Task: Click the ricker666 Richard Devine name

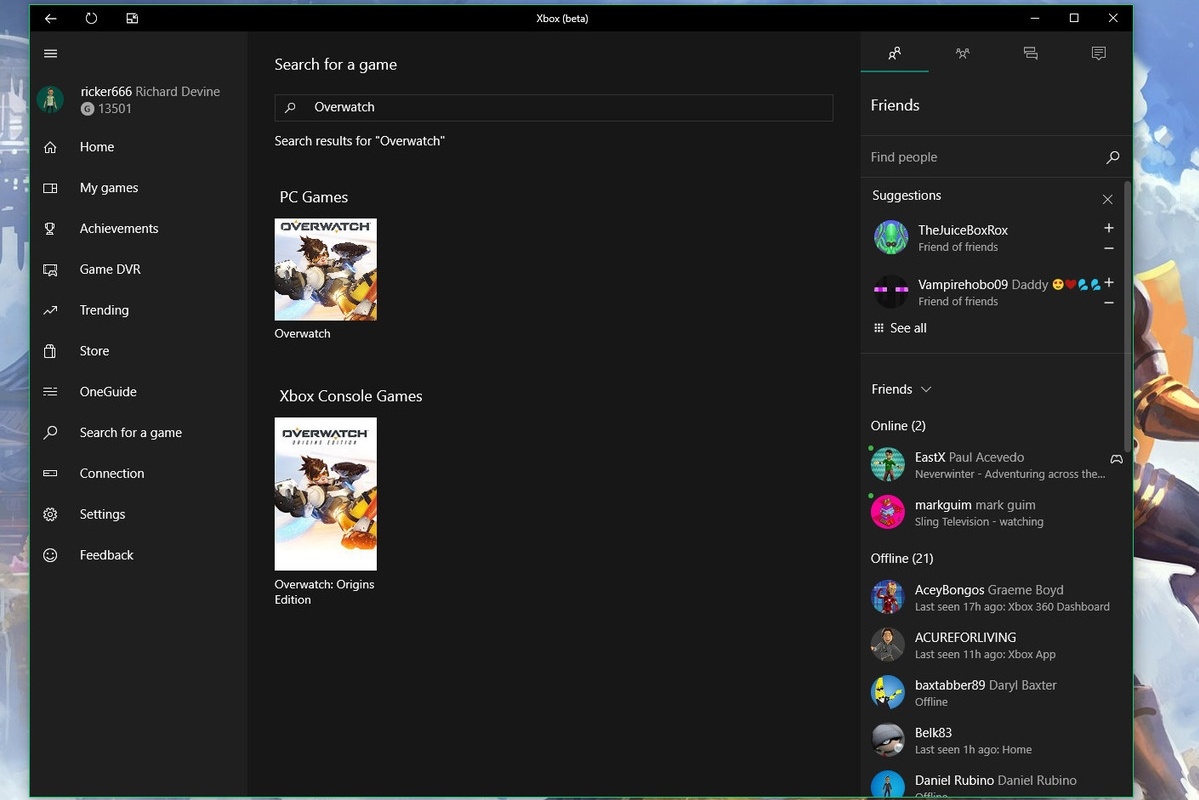Action: [150, 92]
